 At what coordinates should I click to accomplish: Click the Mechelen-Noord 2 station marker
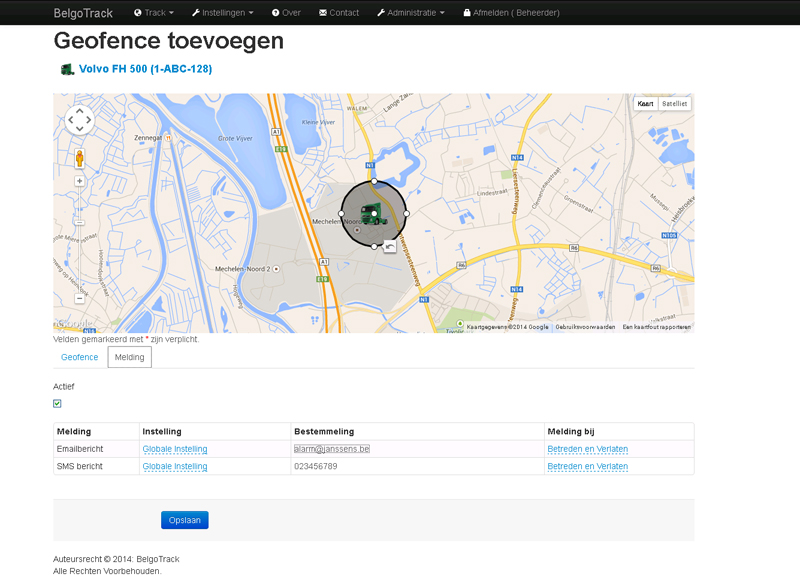tap(276, 269)
